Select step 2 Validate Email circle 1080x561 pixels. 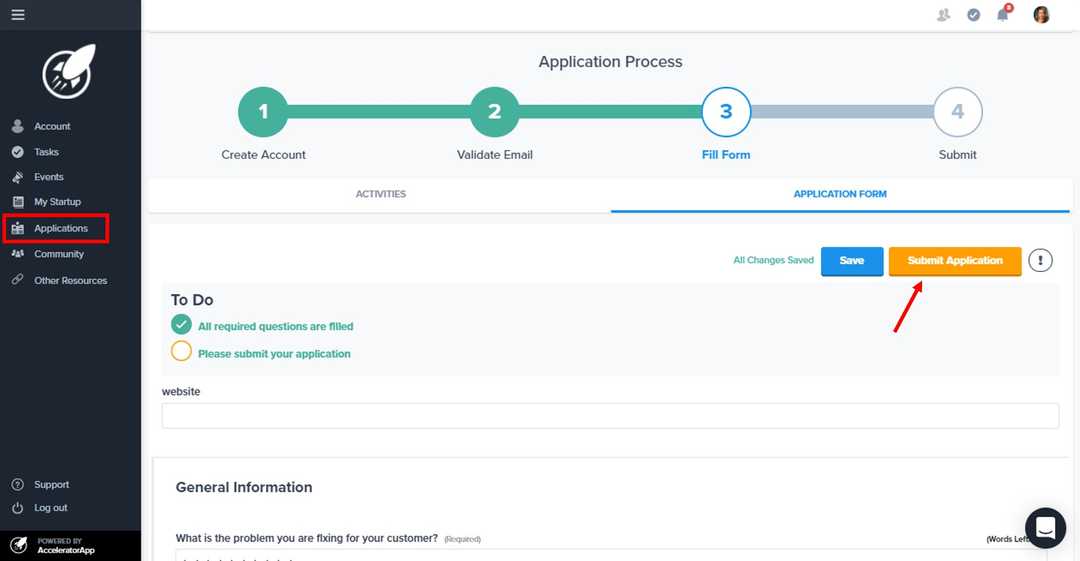tap(495, 112)
